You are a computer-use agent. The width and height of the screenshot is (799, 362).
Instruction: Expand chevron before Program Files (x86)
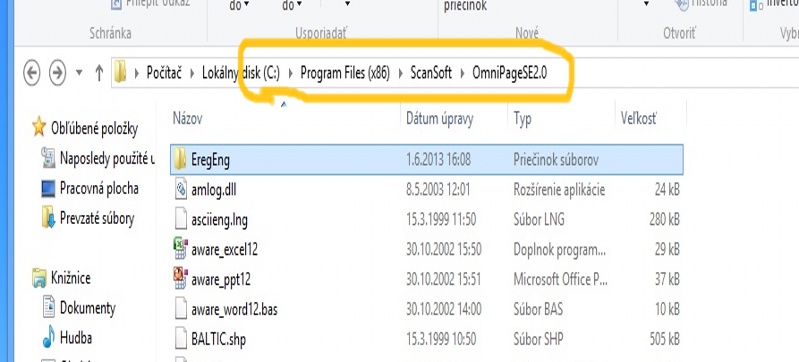point(290,73)
